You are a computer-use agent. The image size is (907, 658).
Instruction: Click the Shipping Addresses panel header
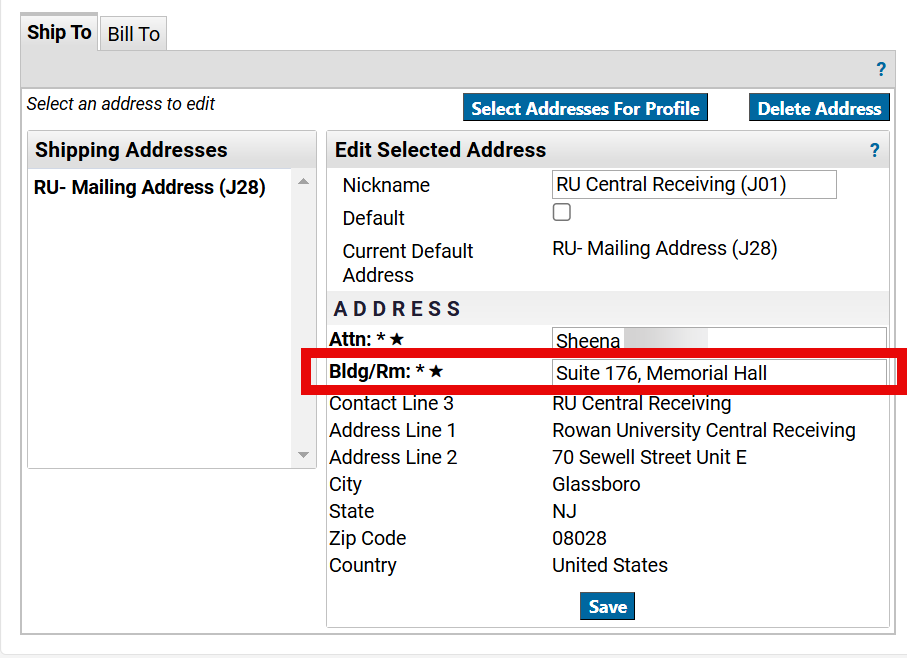pos(131,150)
